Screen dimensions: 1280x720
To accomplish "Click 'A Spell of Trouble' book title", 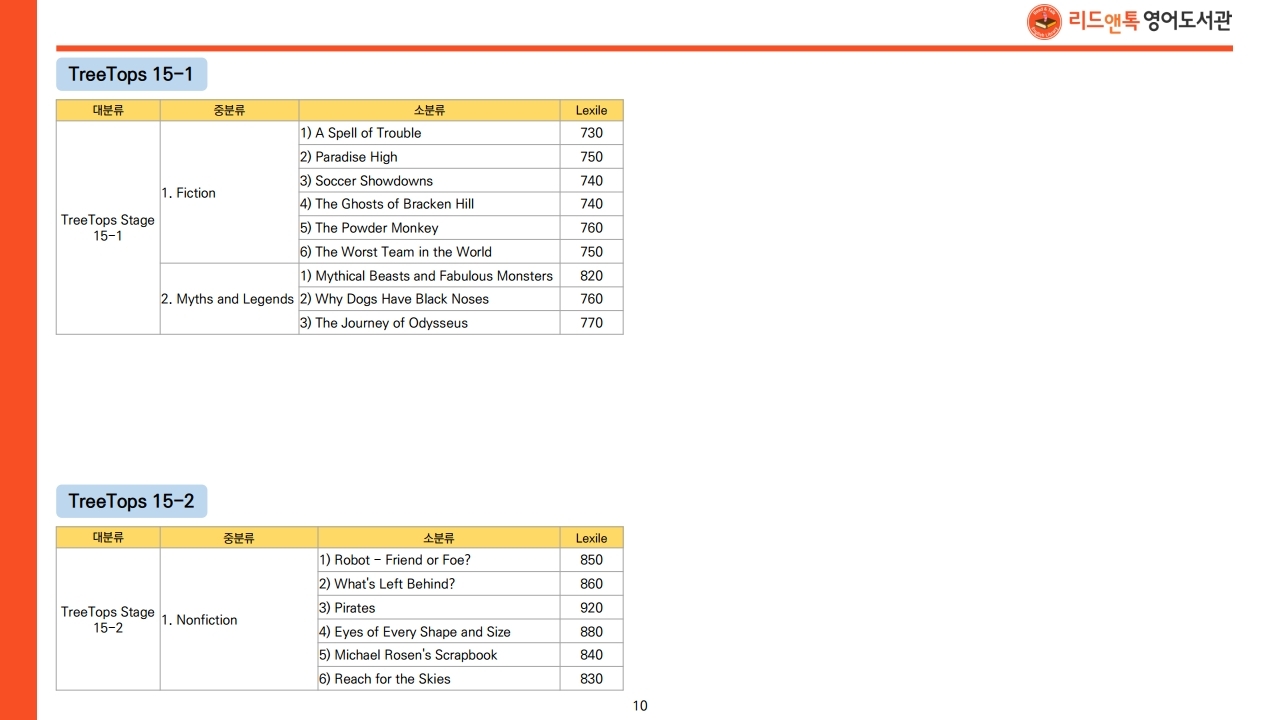I will click(367, 133).
